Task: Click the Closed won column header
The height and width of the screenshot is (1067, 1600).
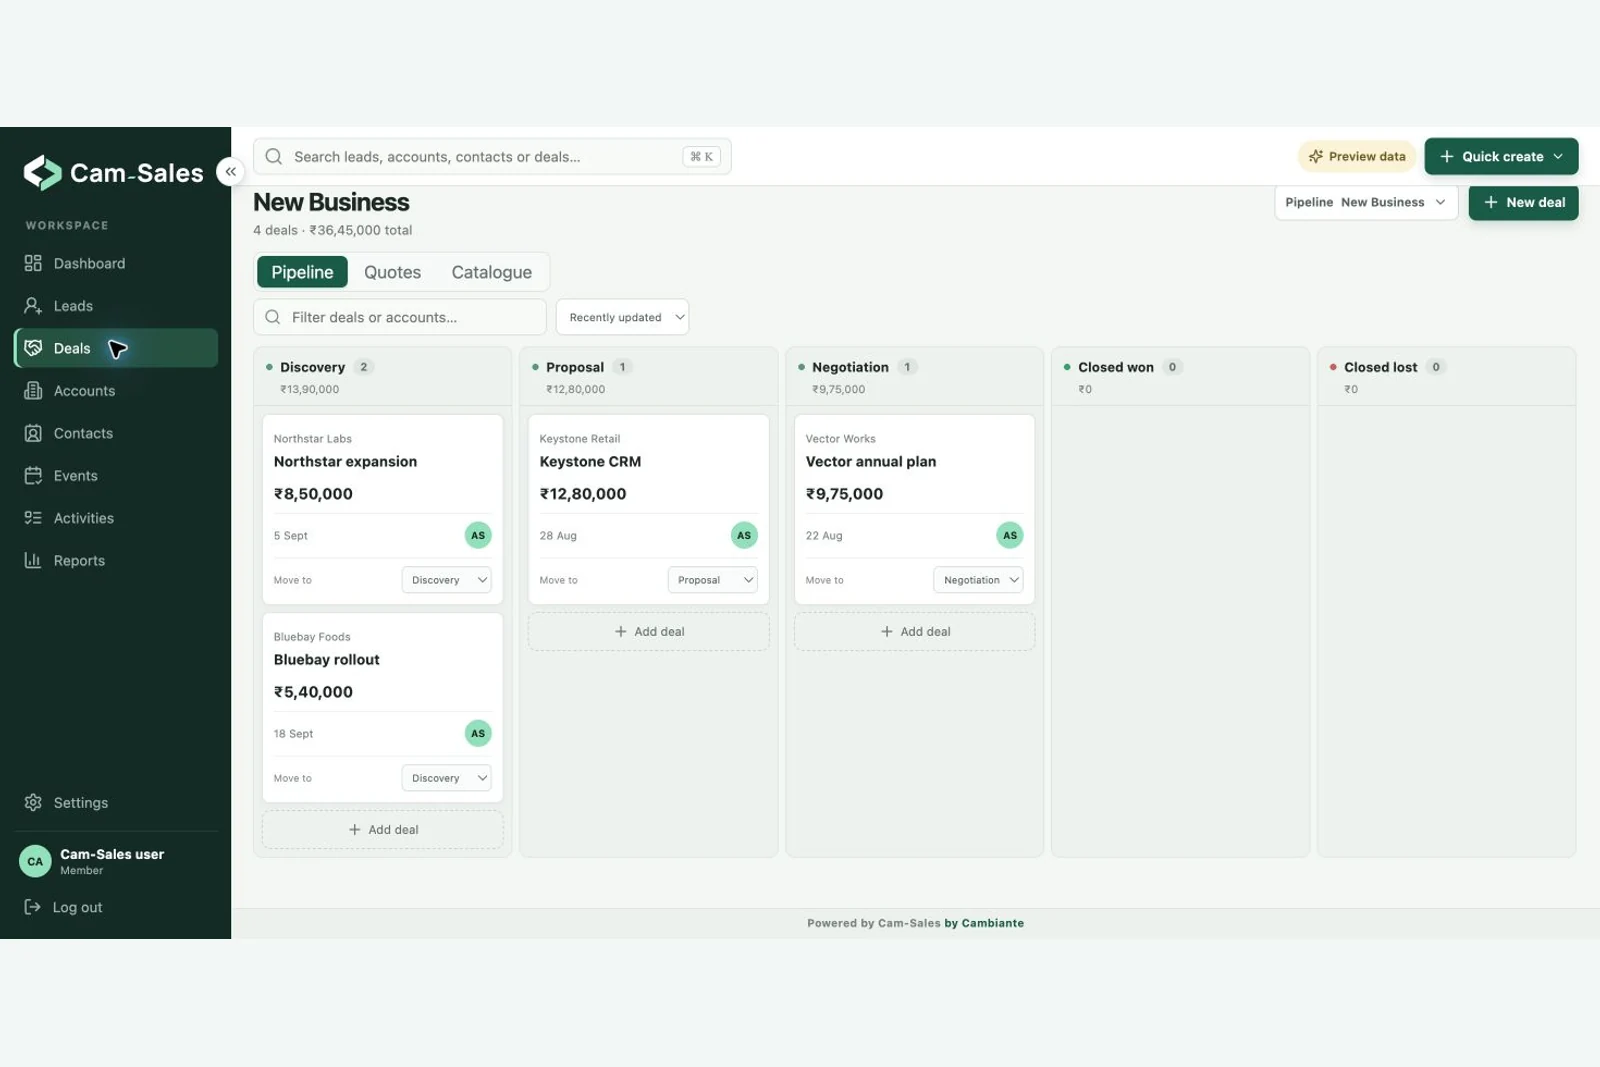Action: pyautogui.click(x=1180, y=377)
